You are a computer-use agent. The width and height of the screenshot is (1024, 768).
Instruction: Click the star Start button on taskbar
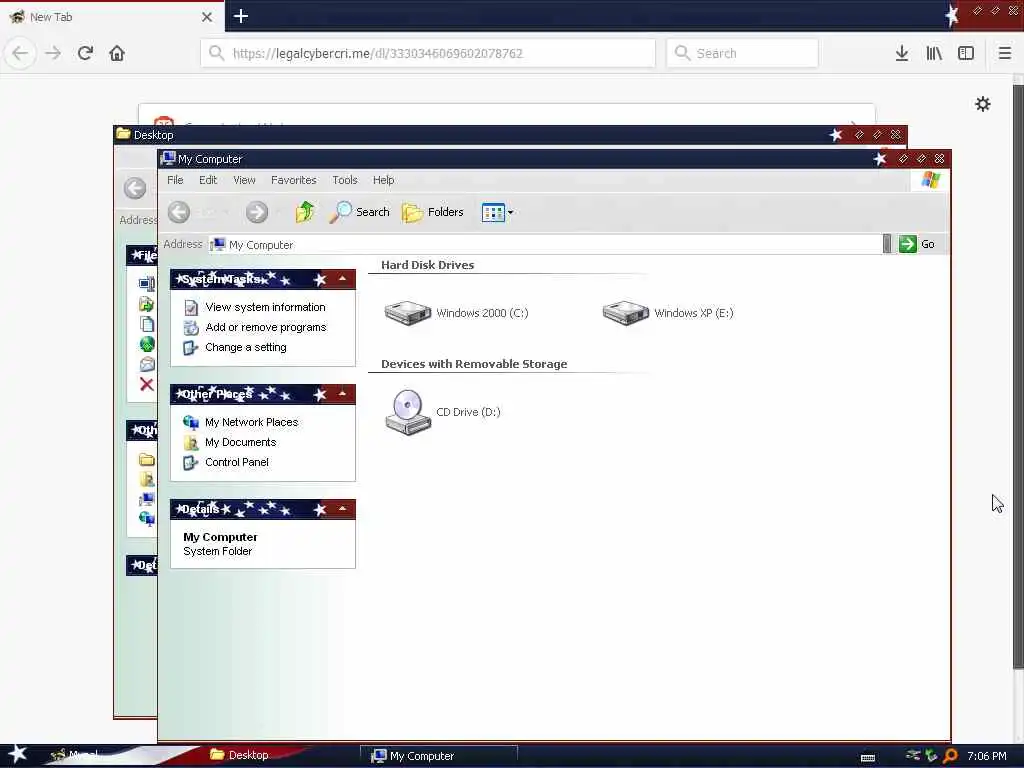coord(18,754)
